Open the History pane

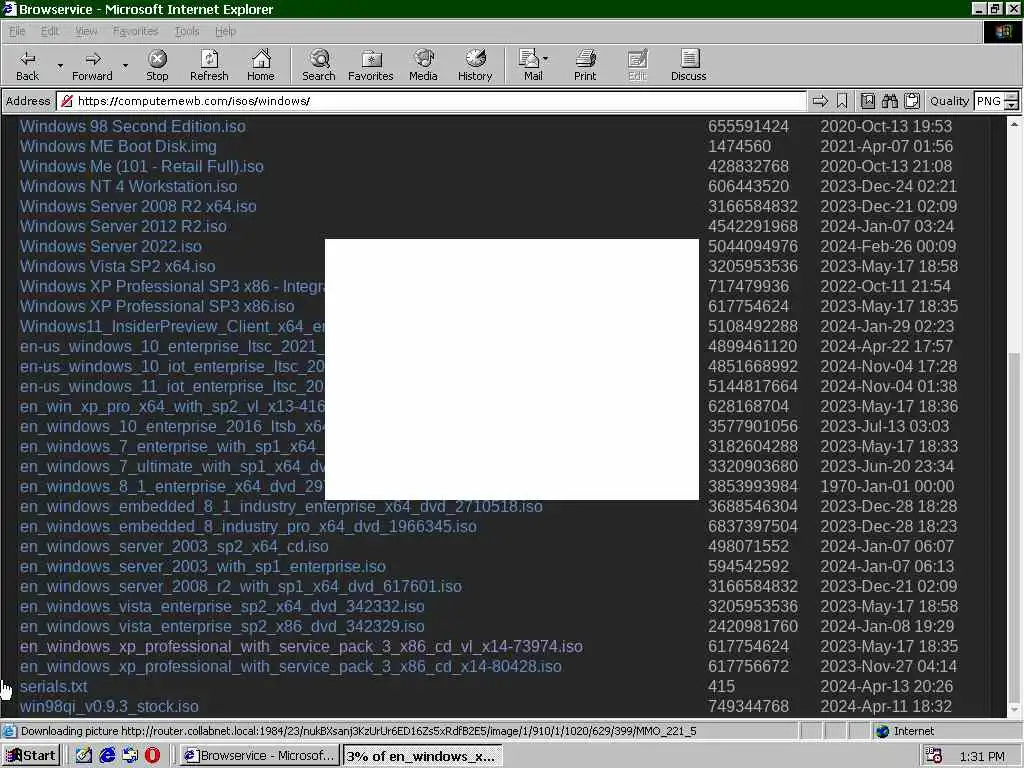point(475,65)
